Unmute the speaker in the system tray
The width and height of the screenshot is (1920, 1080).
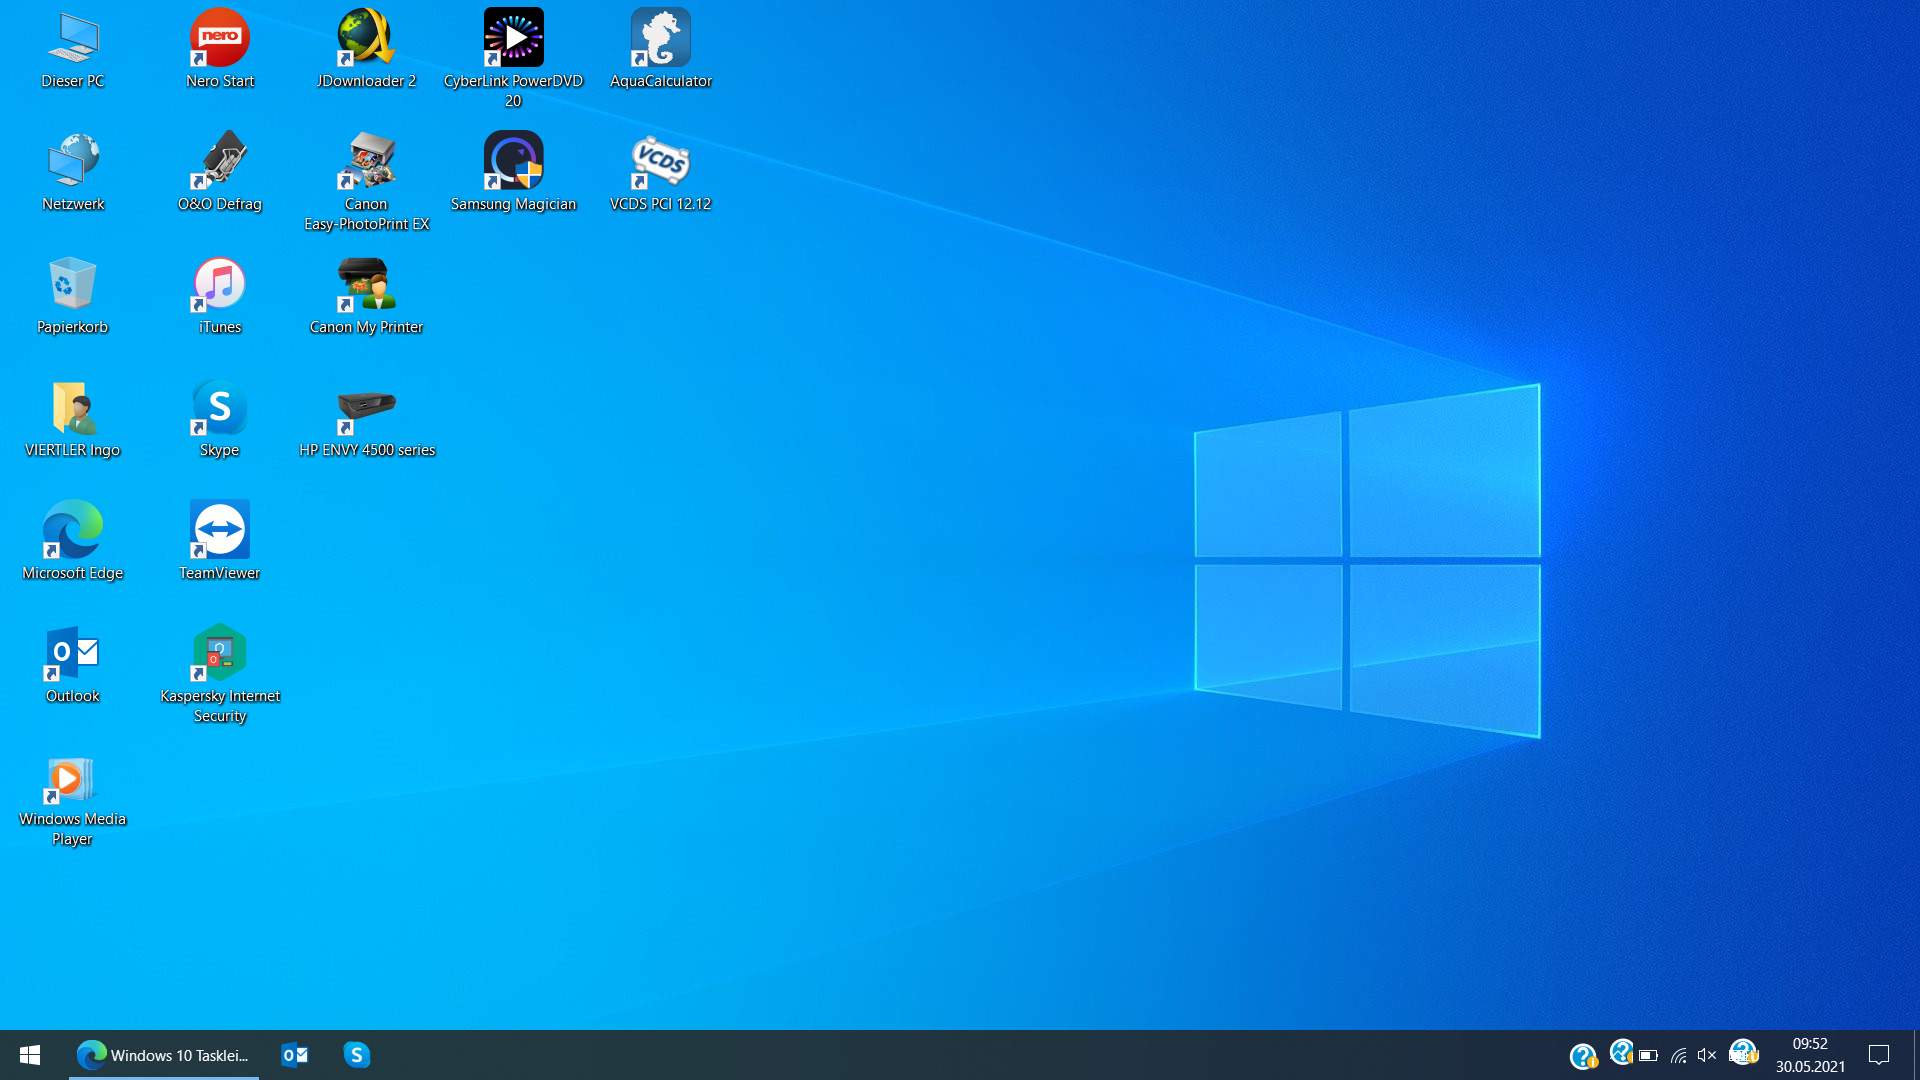[1706, 1054]
